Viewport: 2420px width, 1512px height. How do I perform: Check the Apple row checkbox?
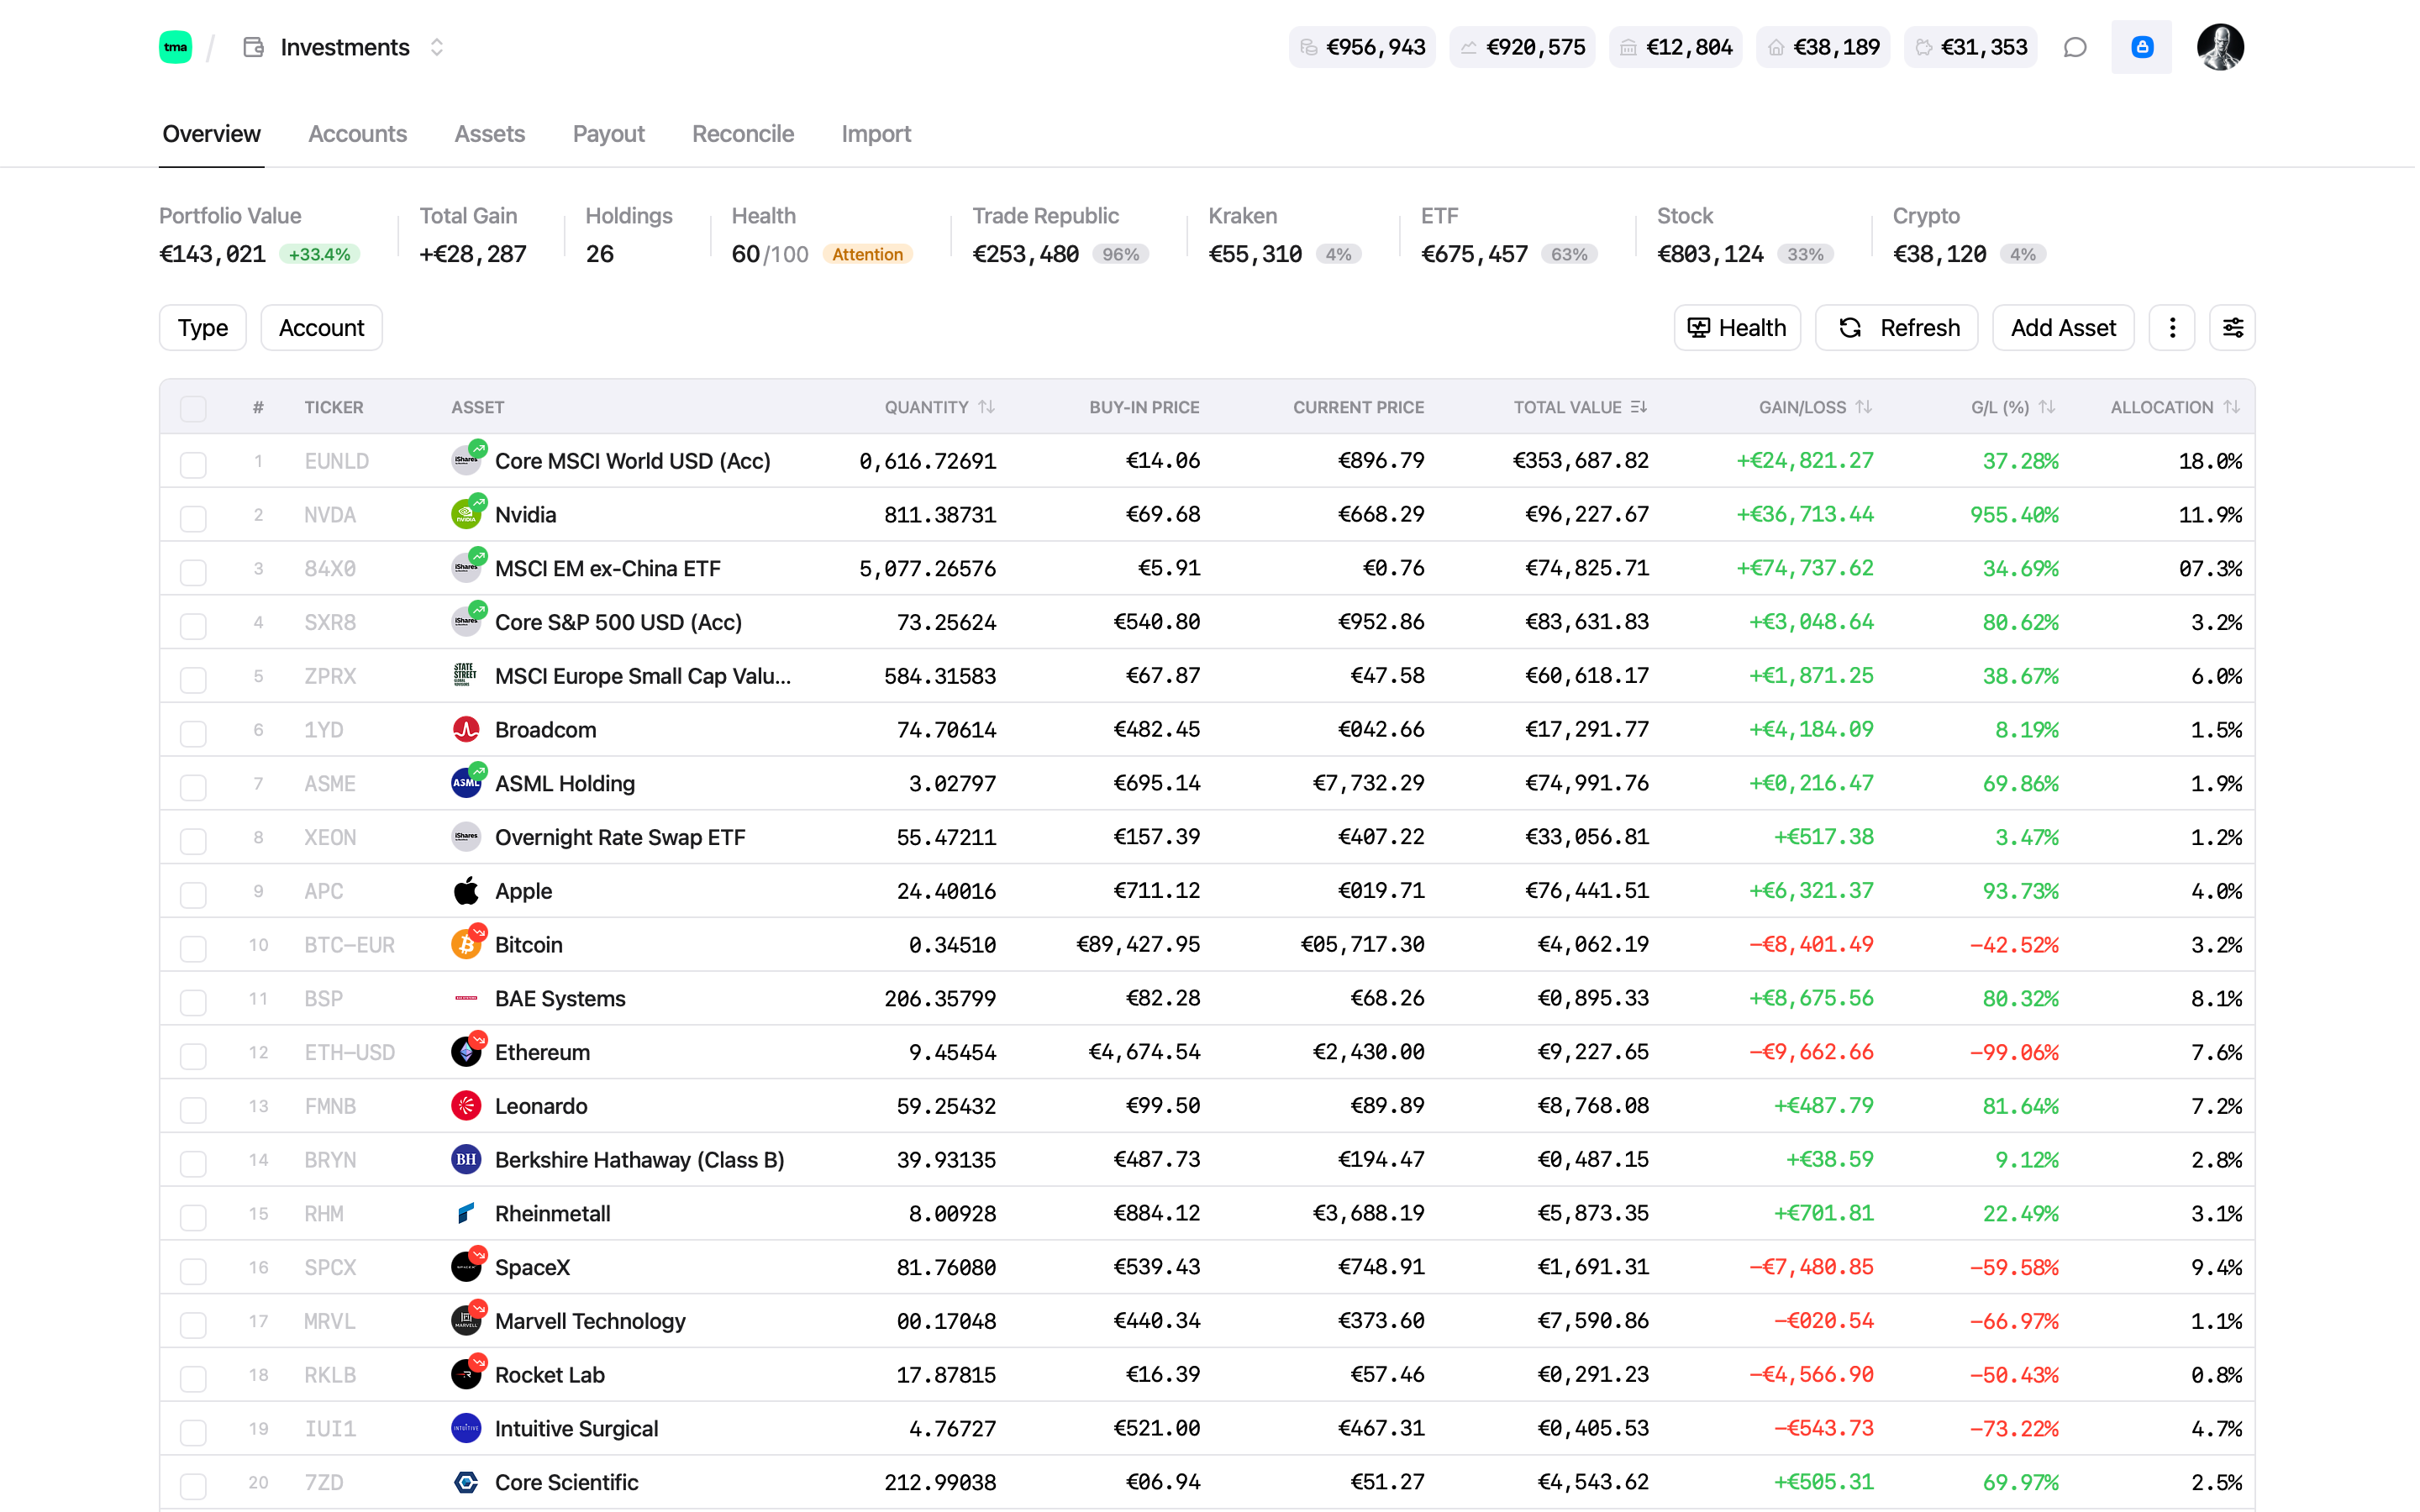point(193,893)
